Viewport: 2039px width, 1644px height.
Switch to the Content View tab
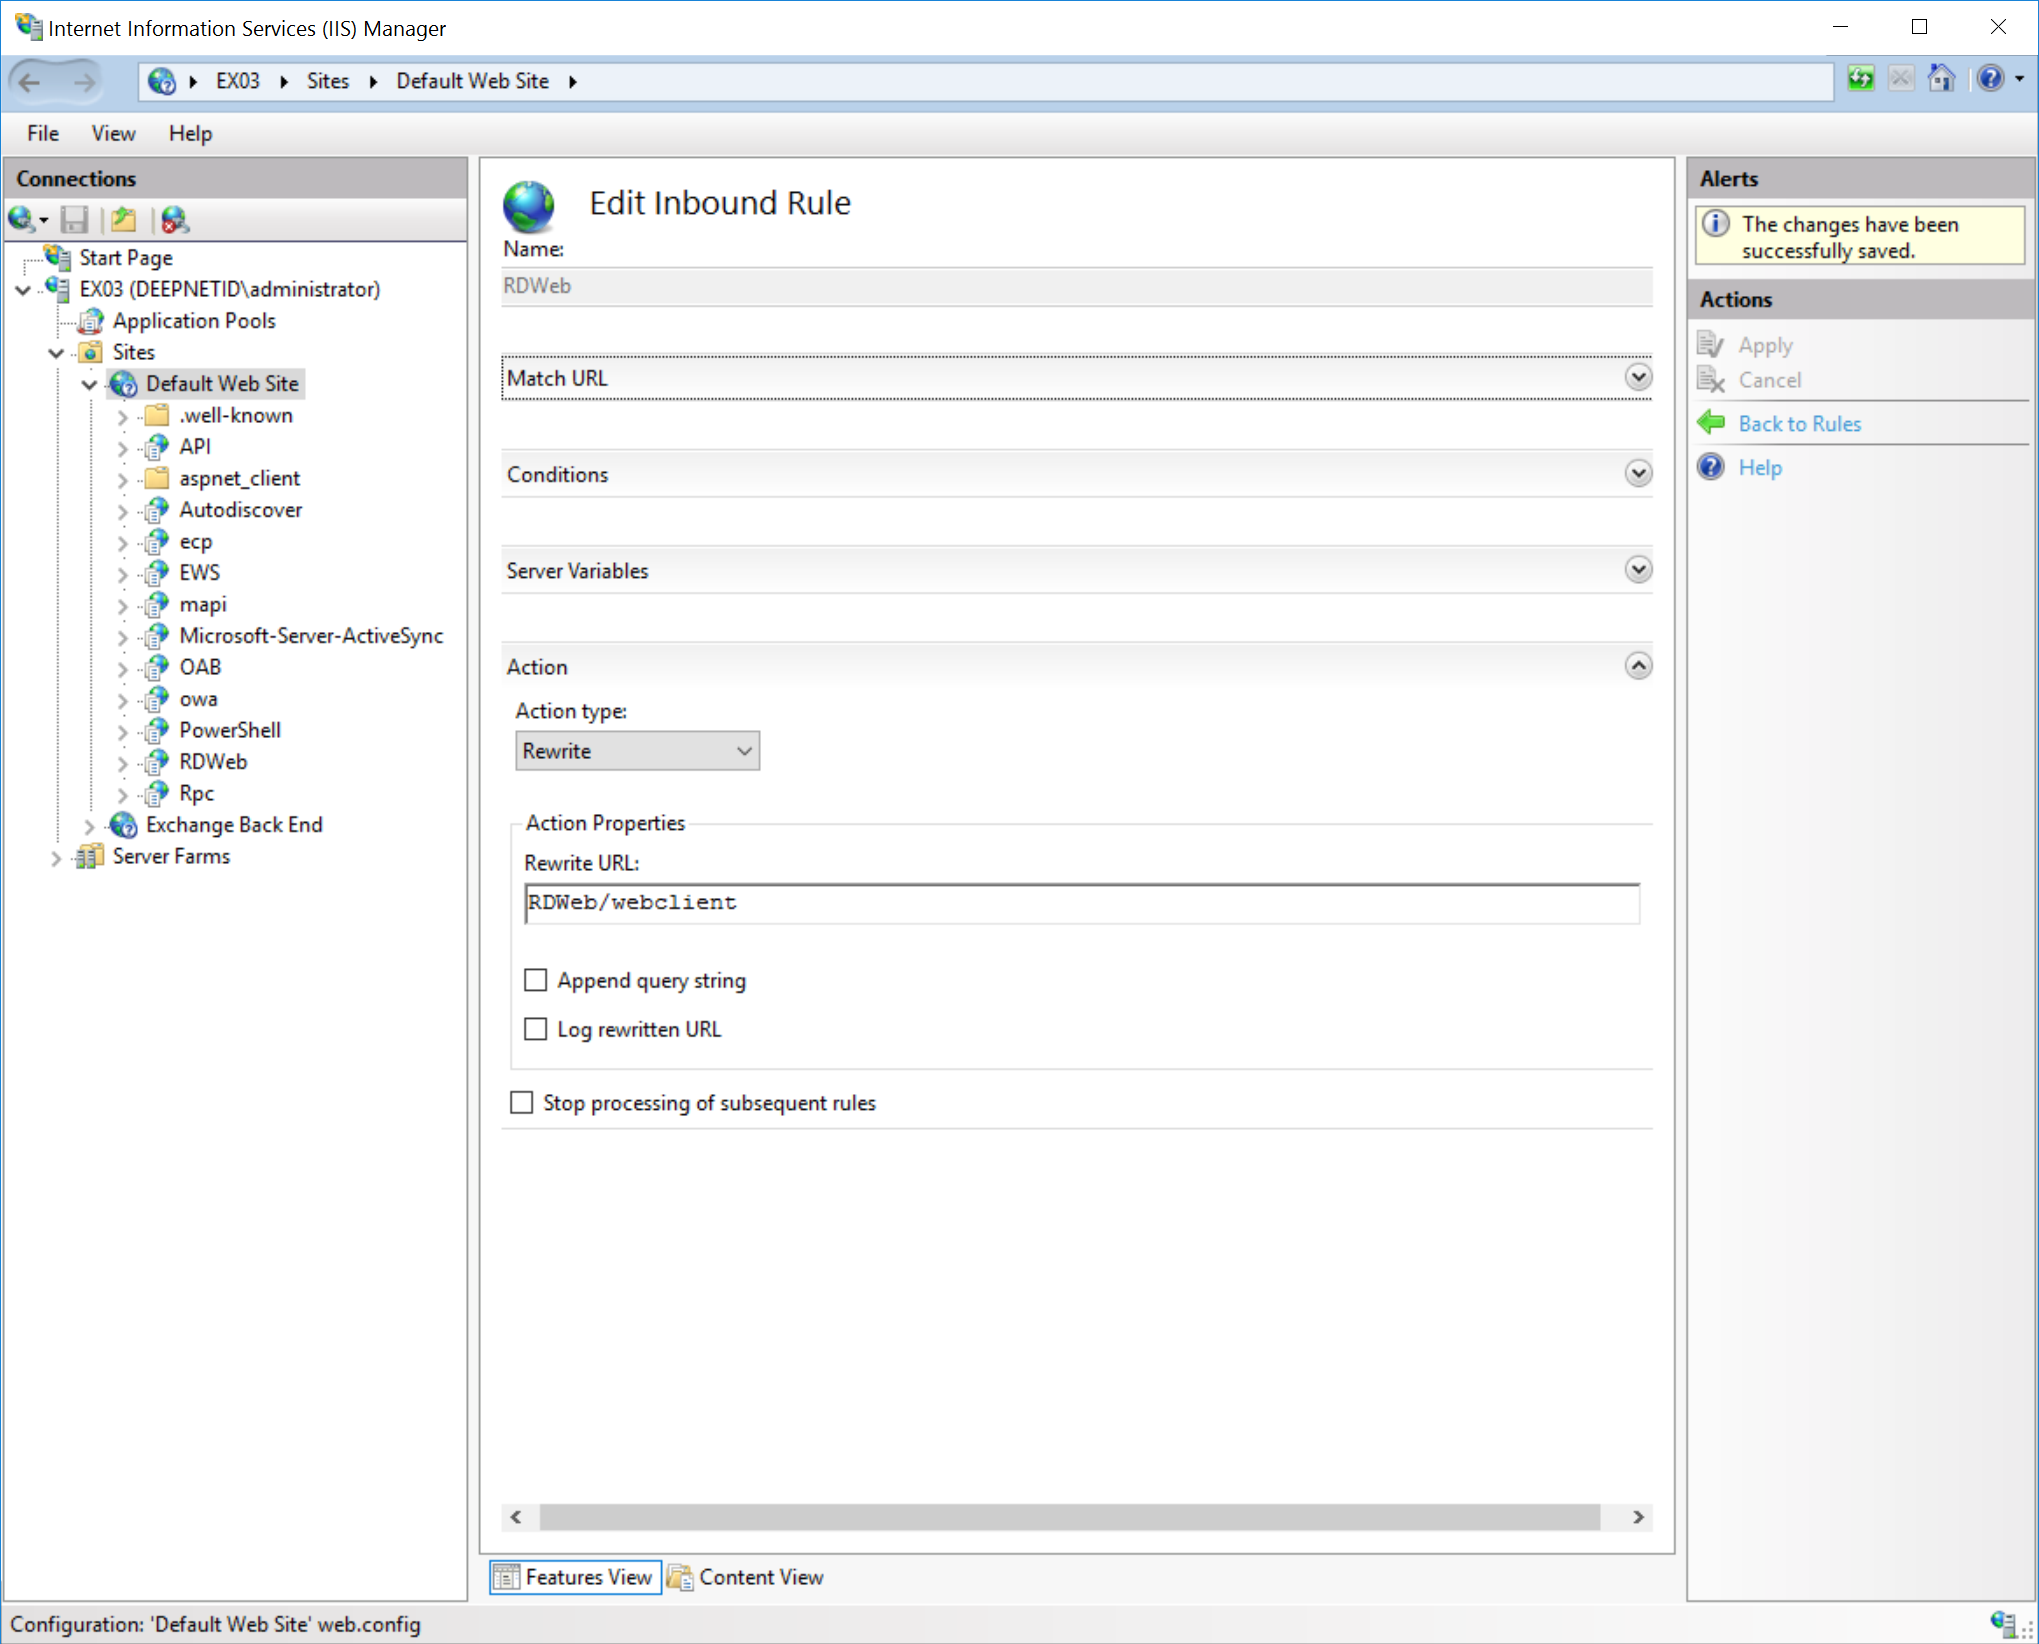pyautogui.click(x=746, y=1577)
